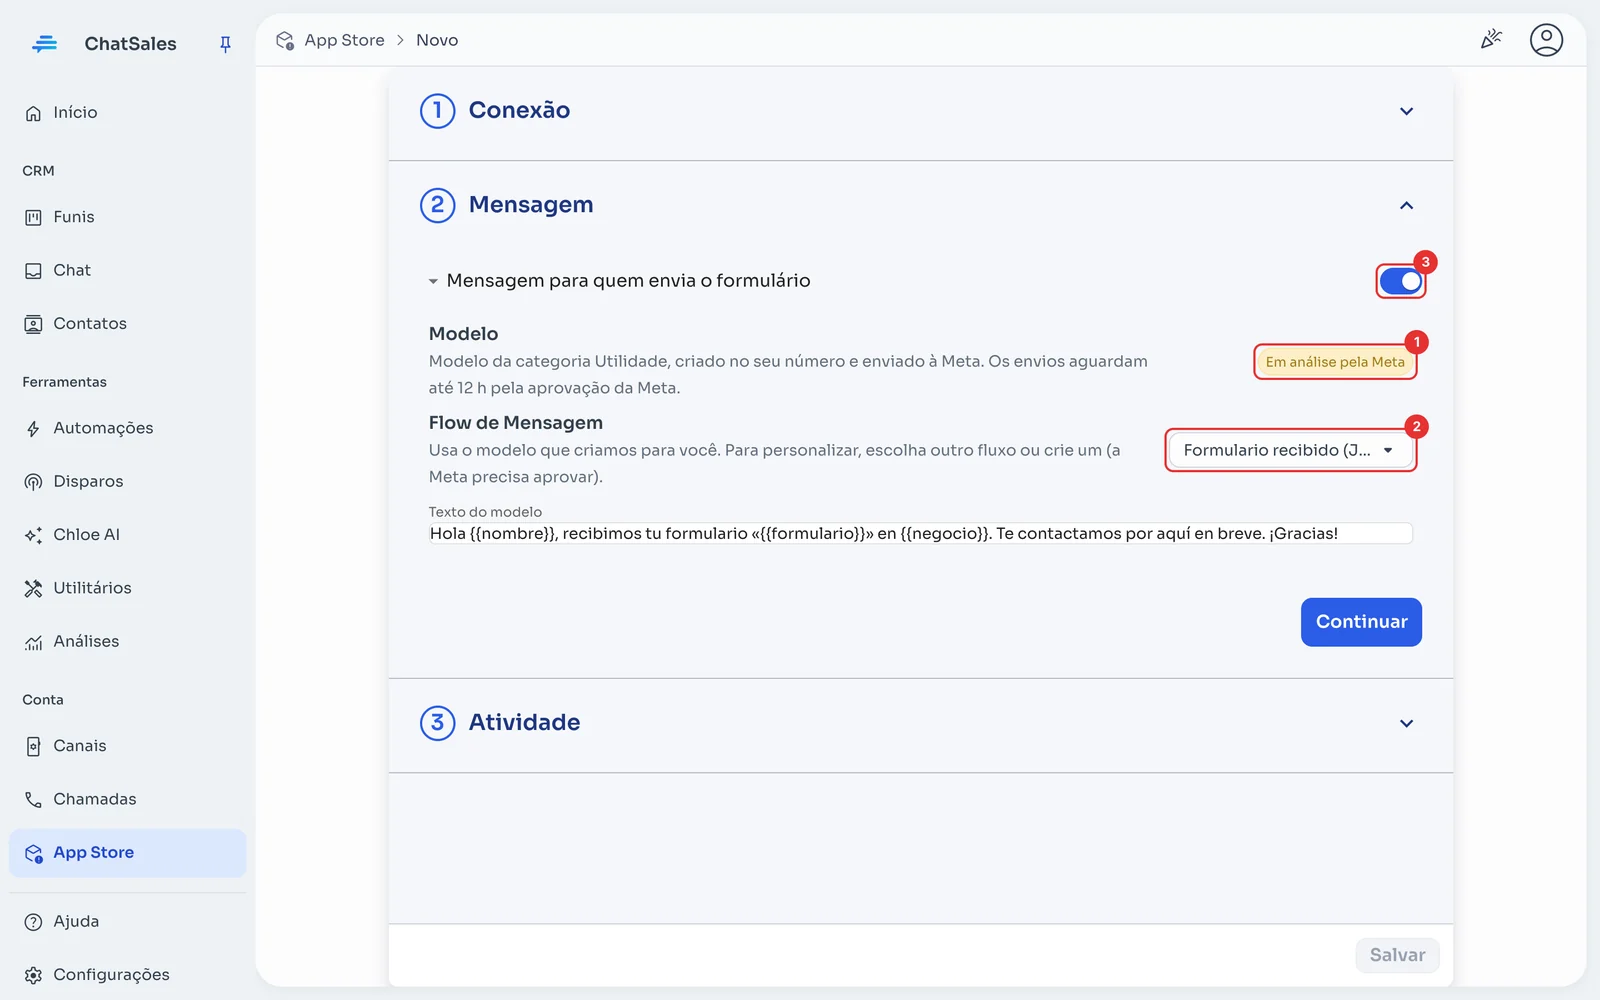Pin the sidebar with the pin icon
This screenshot has width=1600, height=1000.
coord(225,44)
